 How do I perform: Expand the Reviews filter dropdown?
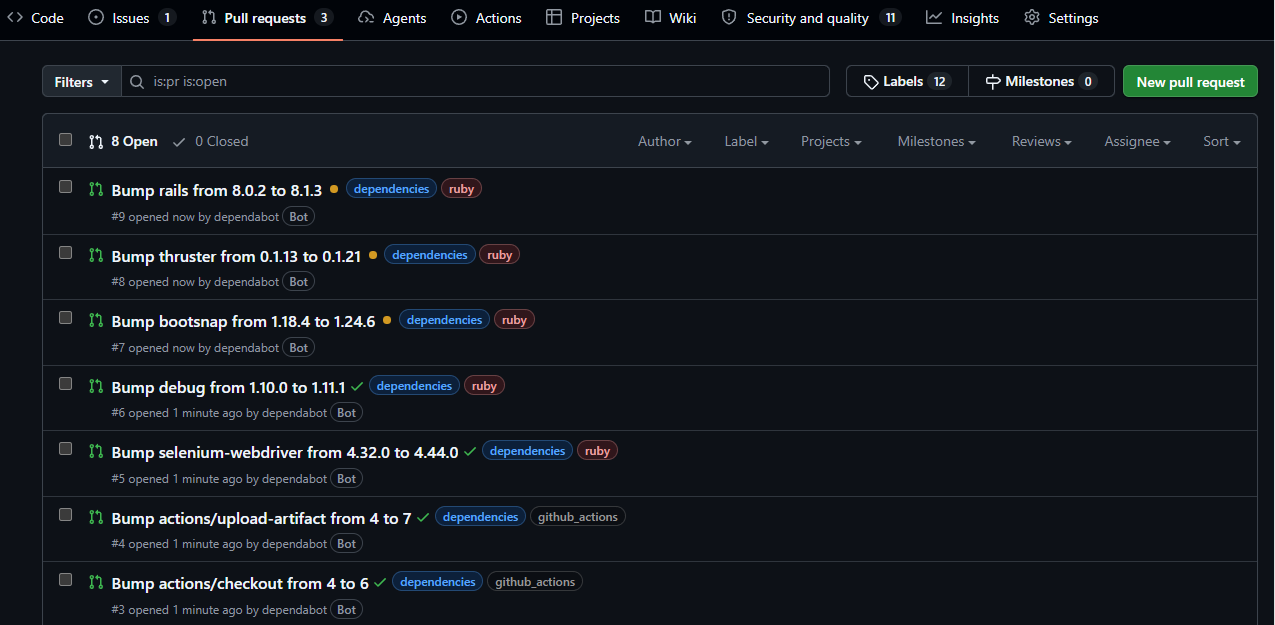pyautogui.click(x=1041, y=141)
